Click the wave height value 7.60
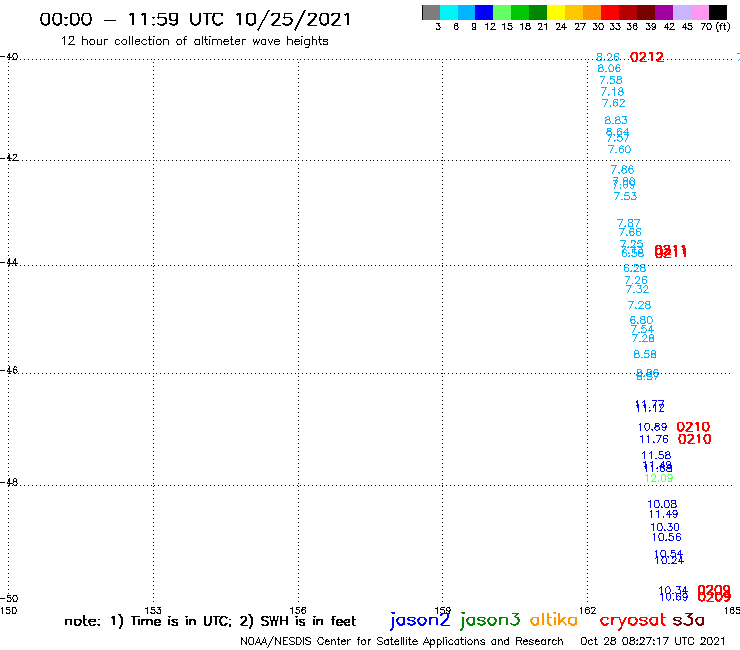Viewport: 740px width, 650px height. (x=619, y=149)
